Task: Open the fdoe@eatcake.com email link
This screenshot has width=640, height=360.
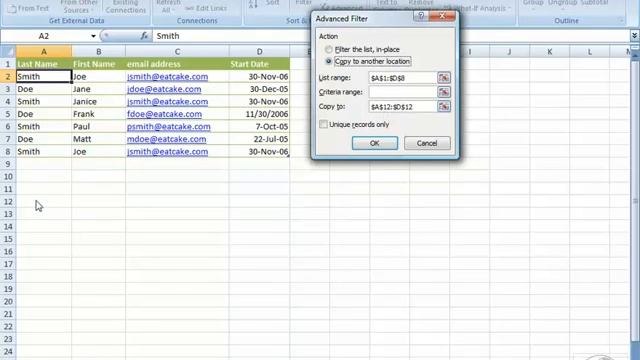Action: point(164,114)
